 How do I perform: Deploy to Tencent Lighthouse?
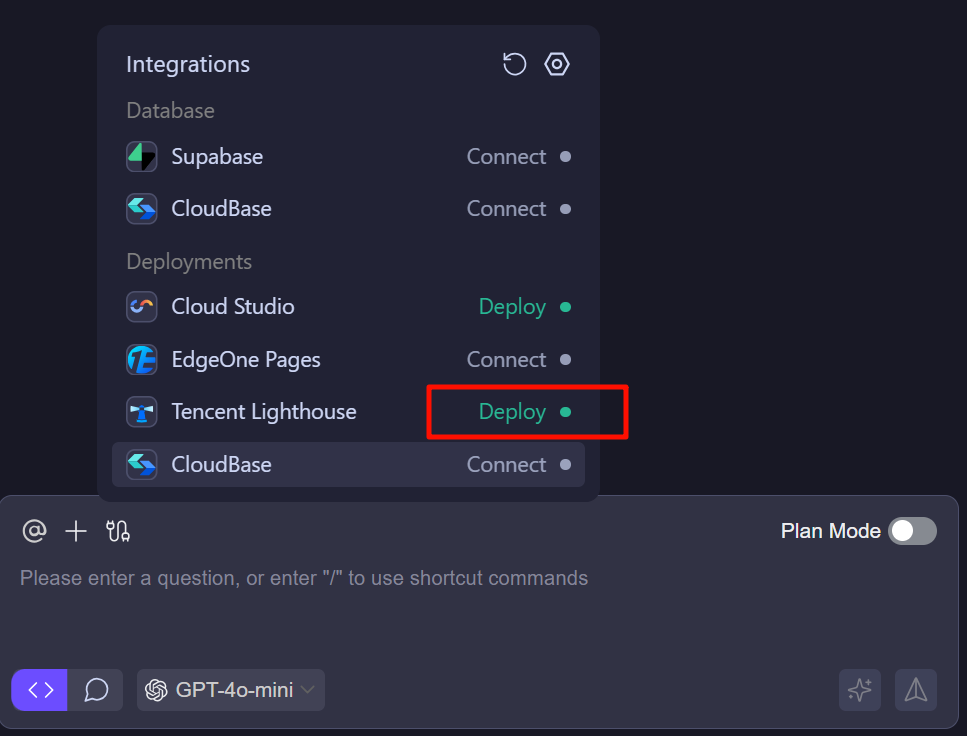click(x=512, y=412)
